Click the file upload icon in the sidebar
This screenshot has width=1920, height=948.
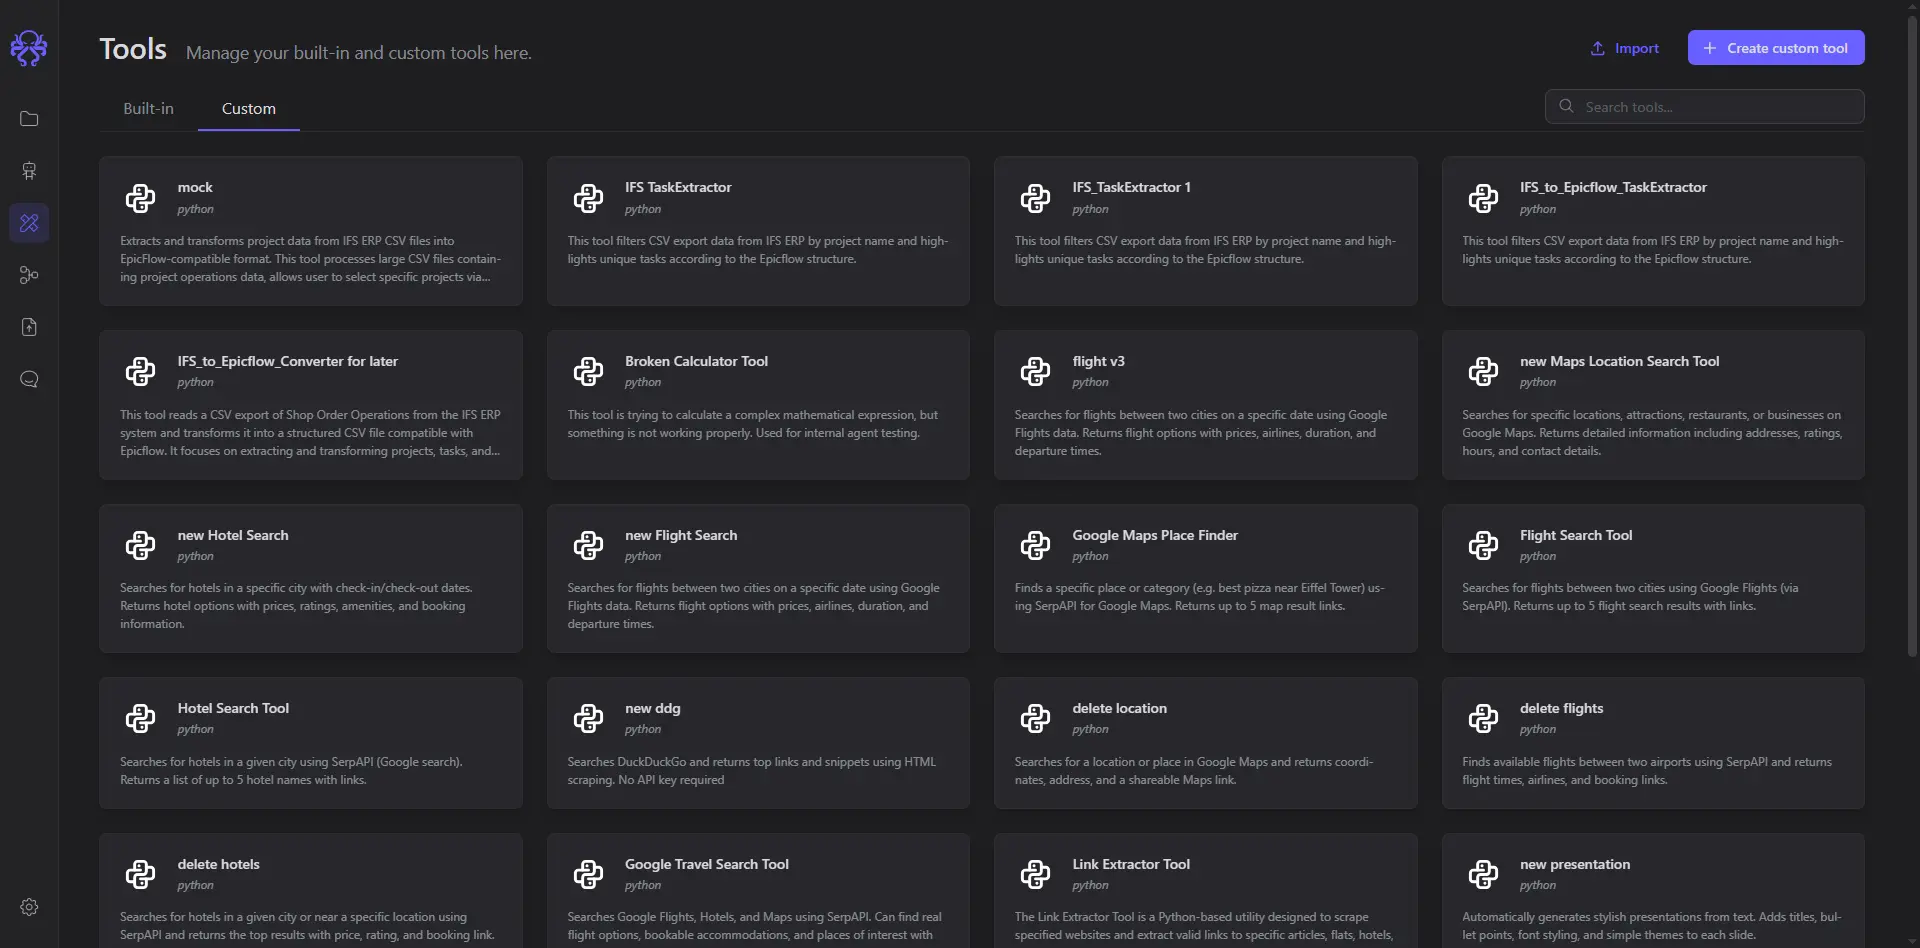[29, 327]
